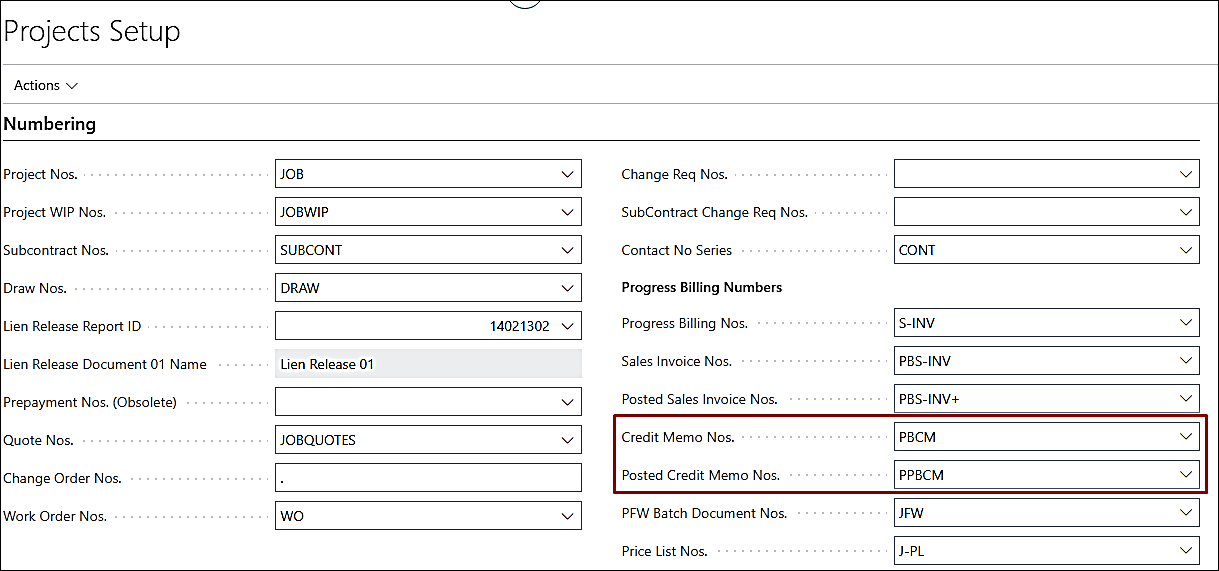The height and width of the screenshot is (571, 1219).
Task: Open the Actions menu
Action: [x=46, y=85]
